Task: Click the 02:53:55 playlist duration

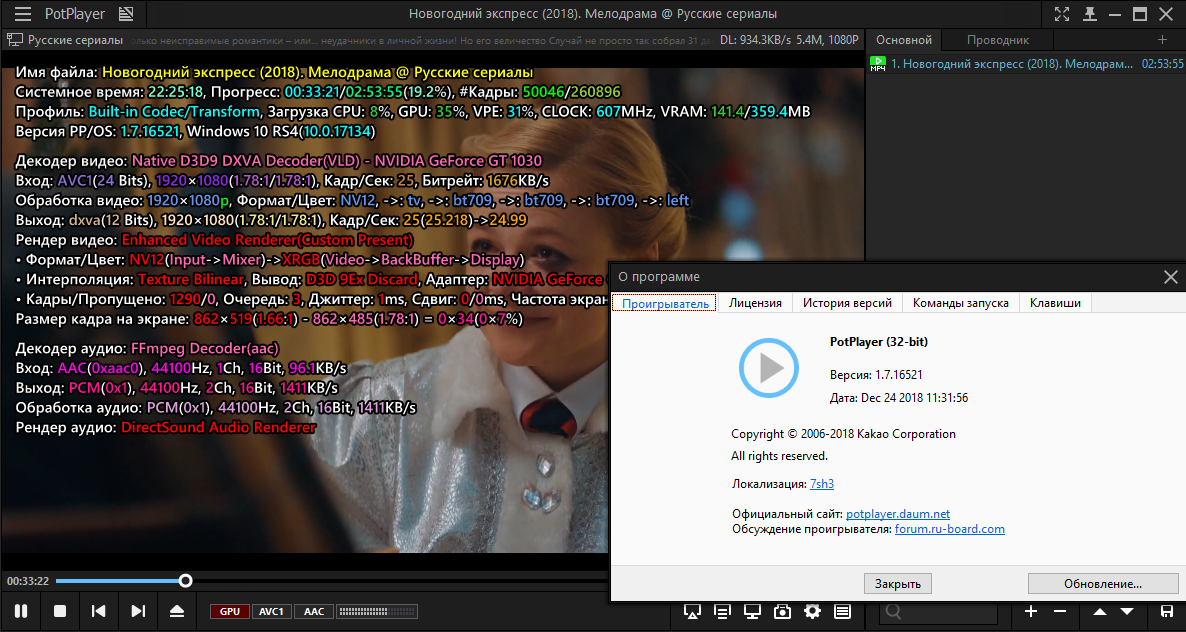Action: pyautogui.click(x=1163, y=64)
